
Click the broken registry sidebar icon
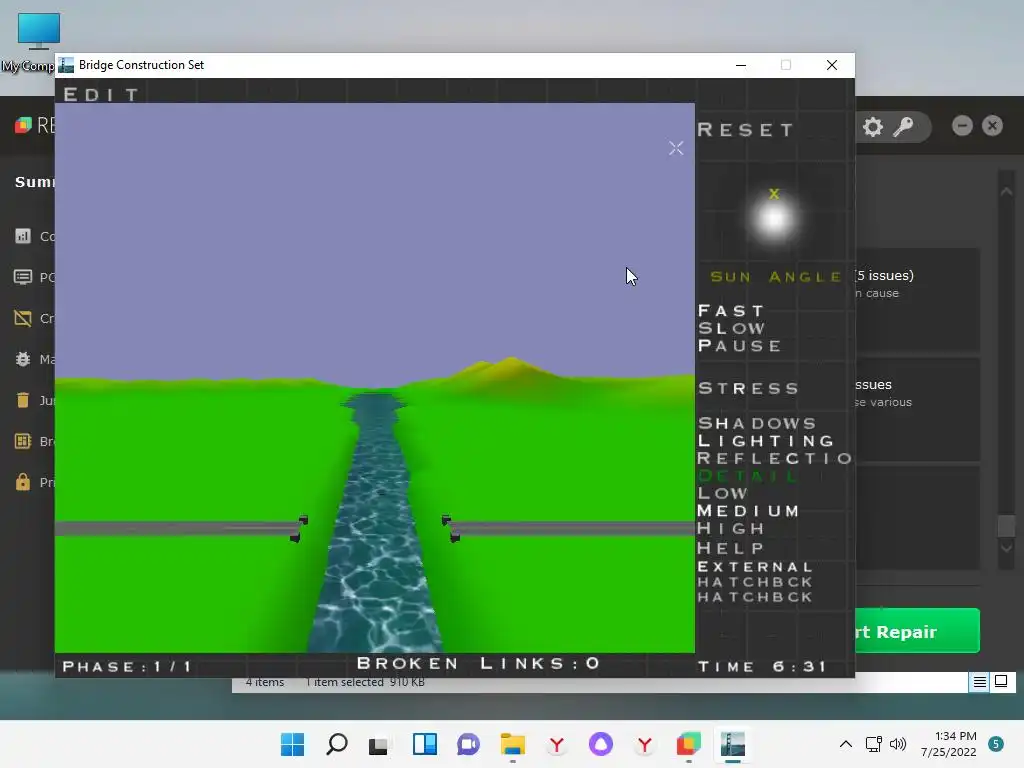pyautogui.click(x=23, y=441)
